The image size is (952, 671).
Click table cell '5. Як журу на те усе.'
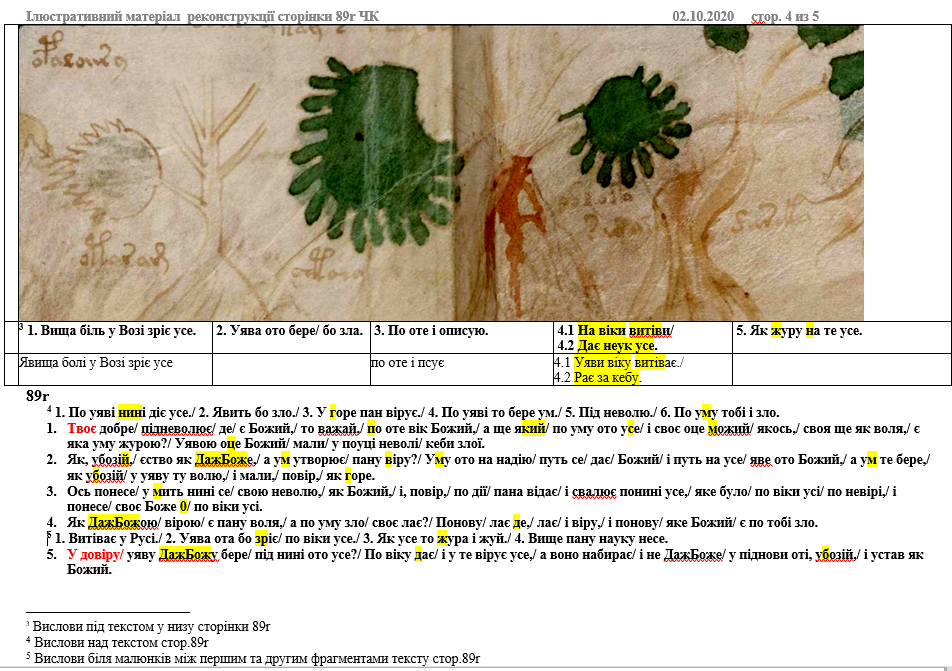842,337
